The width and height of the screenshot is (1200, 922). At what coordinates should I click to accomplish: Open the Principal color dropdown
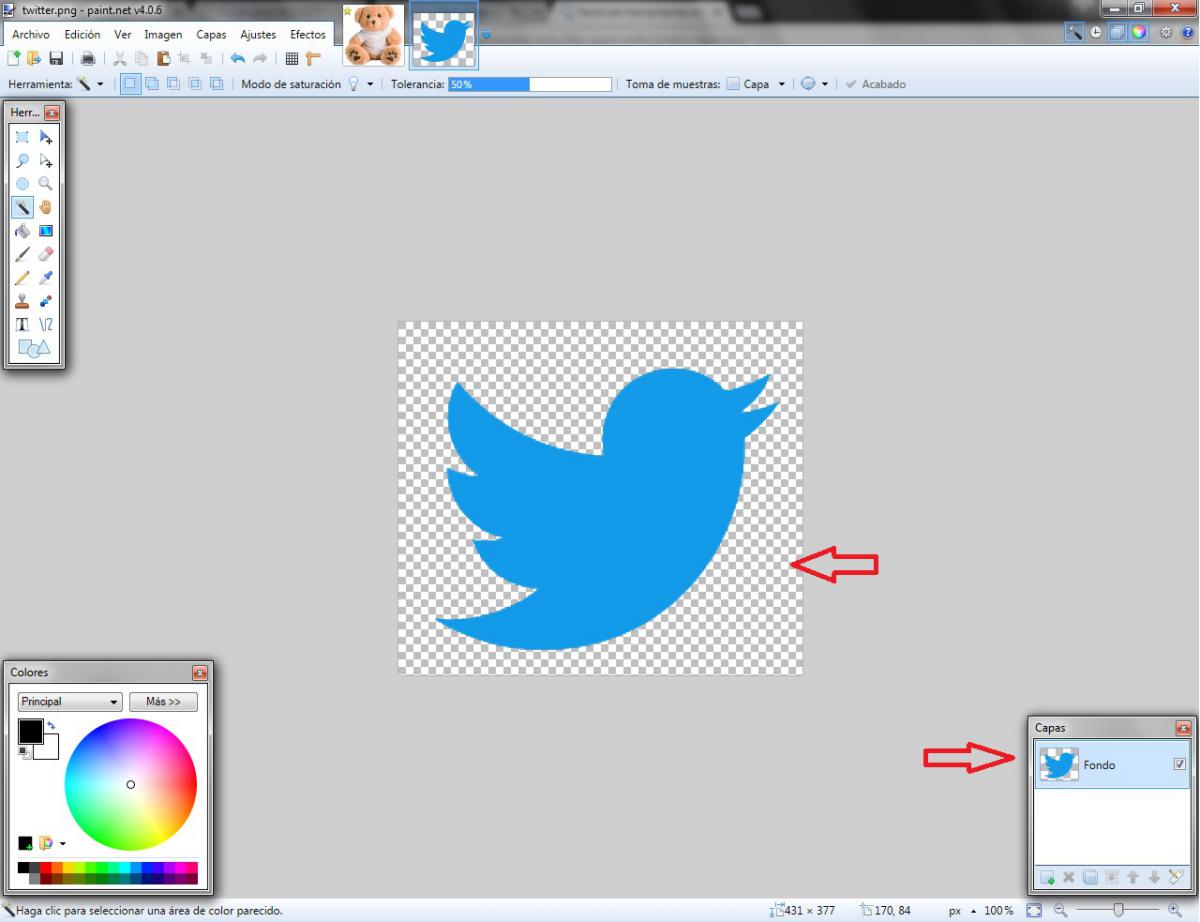pyautogui.click(x=70, y=702)
